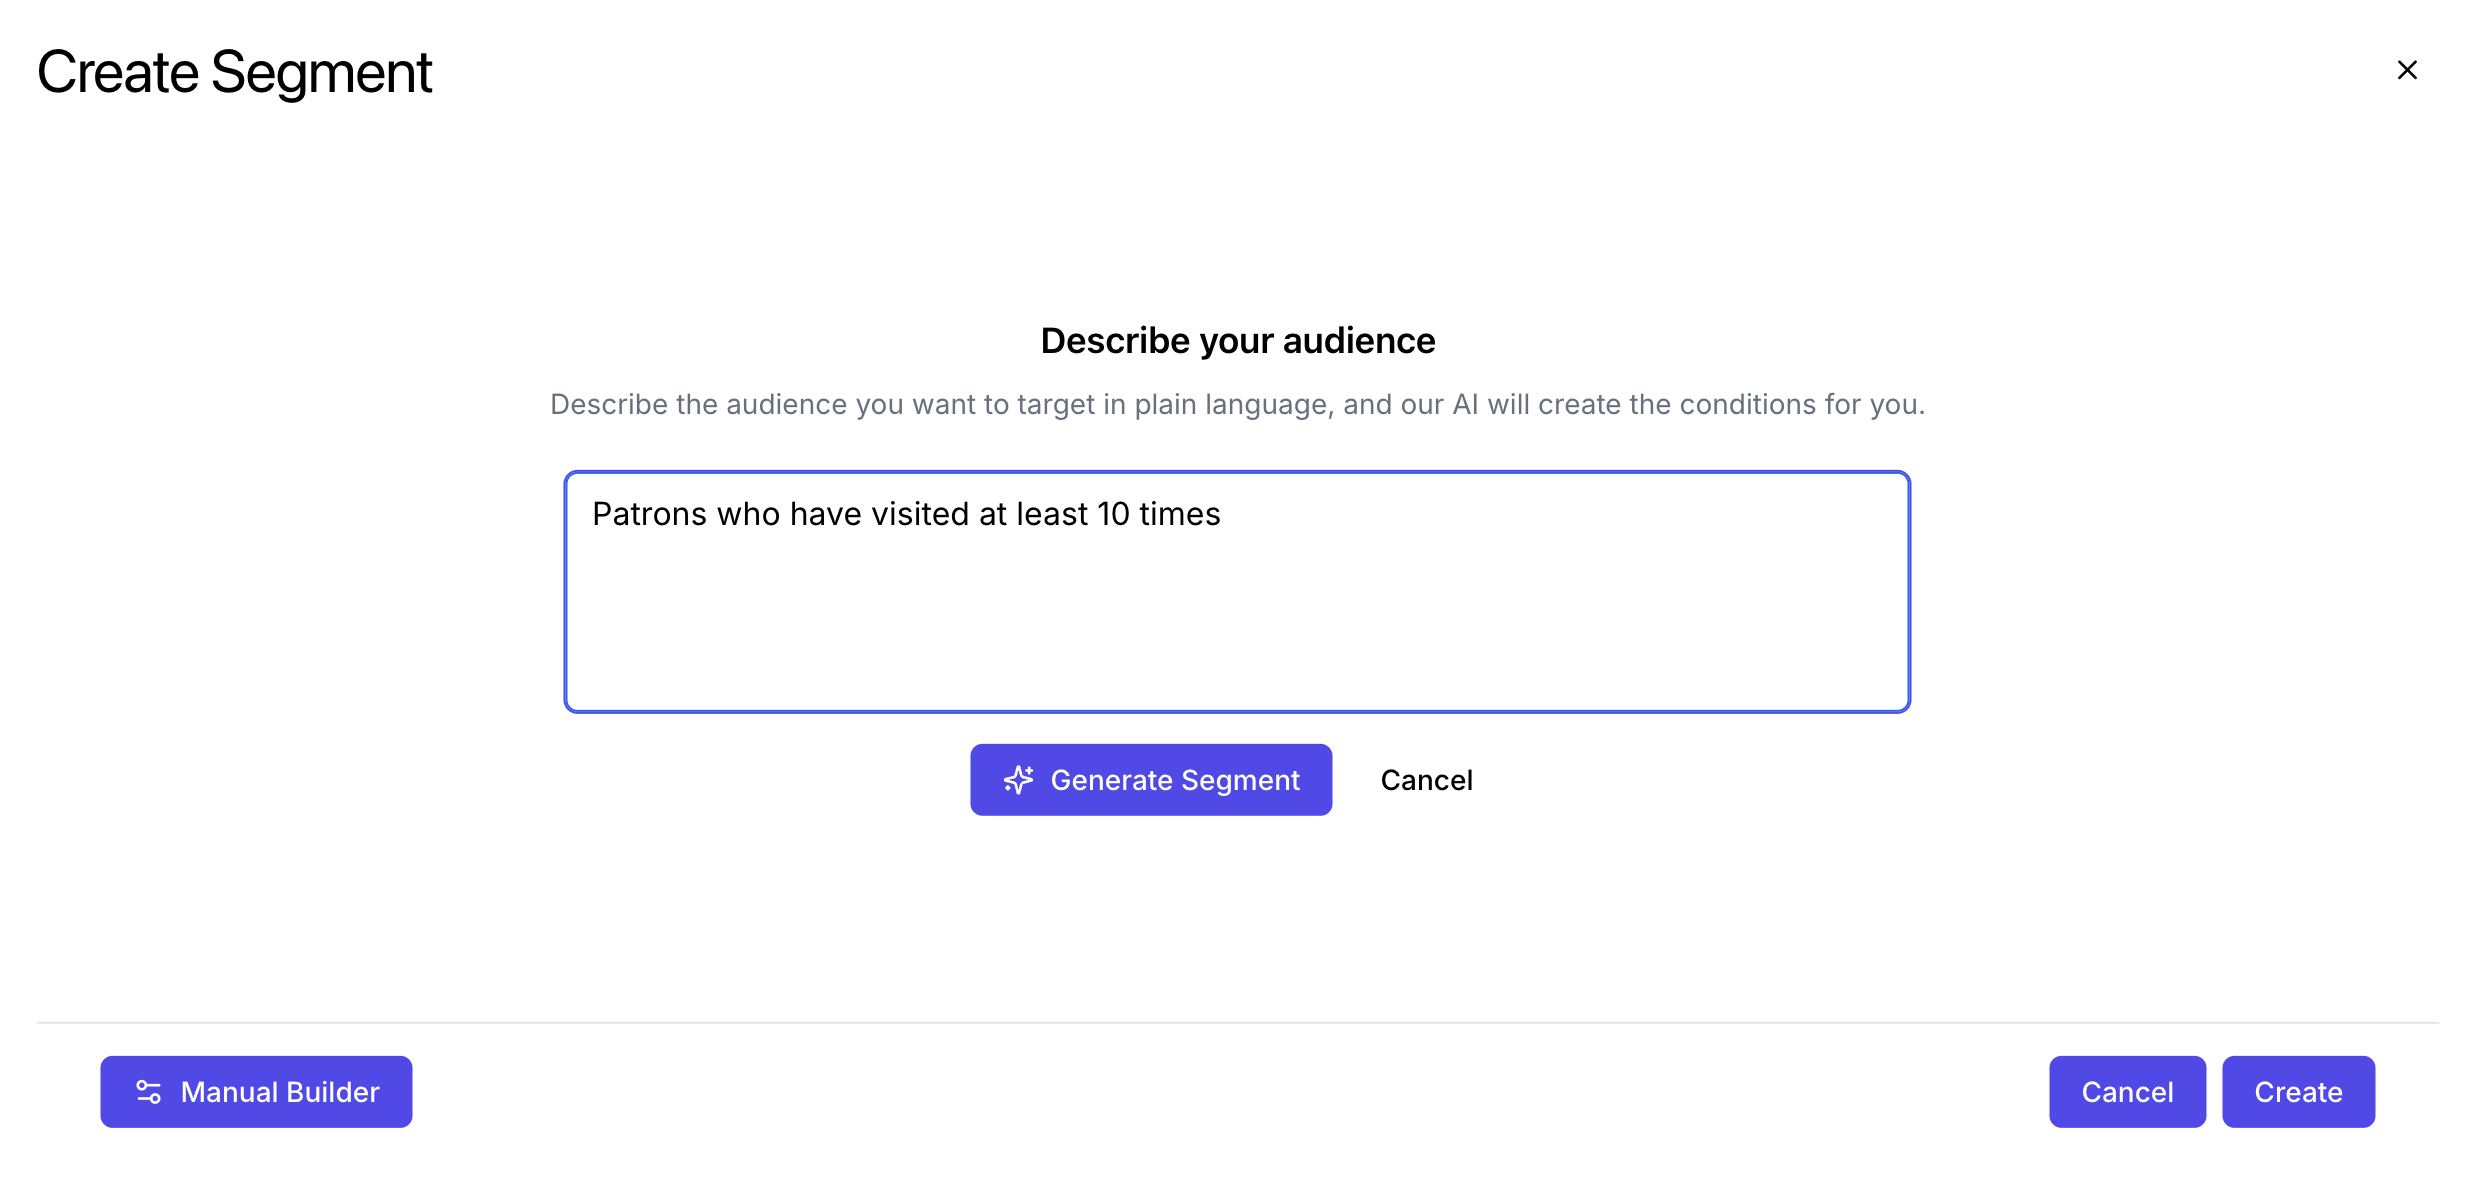Click the number '10' in the description

point(1113,514)
